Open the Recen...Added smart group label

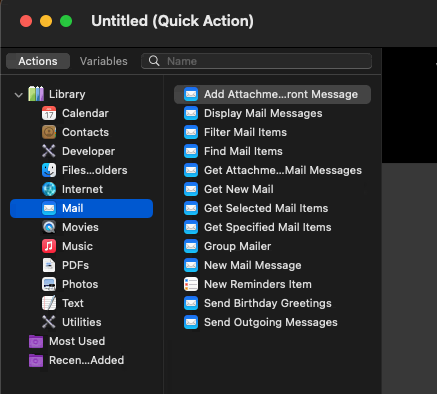click(87, 360)
